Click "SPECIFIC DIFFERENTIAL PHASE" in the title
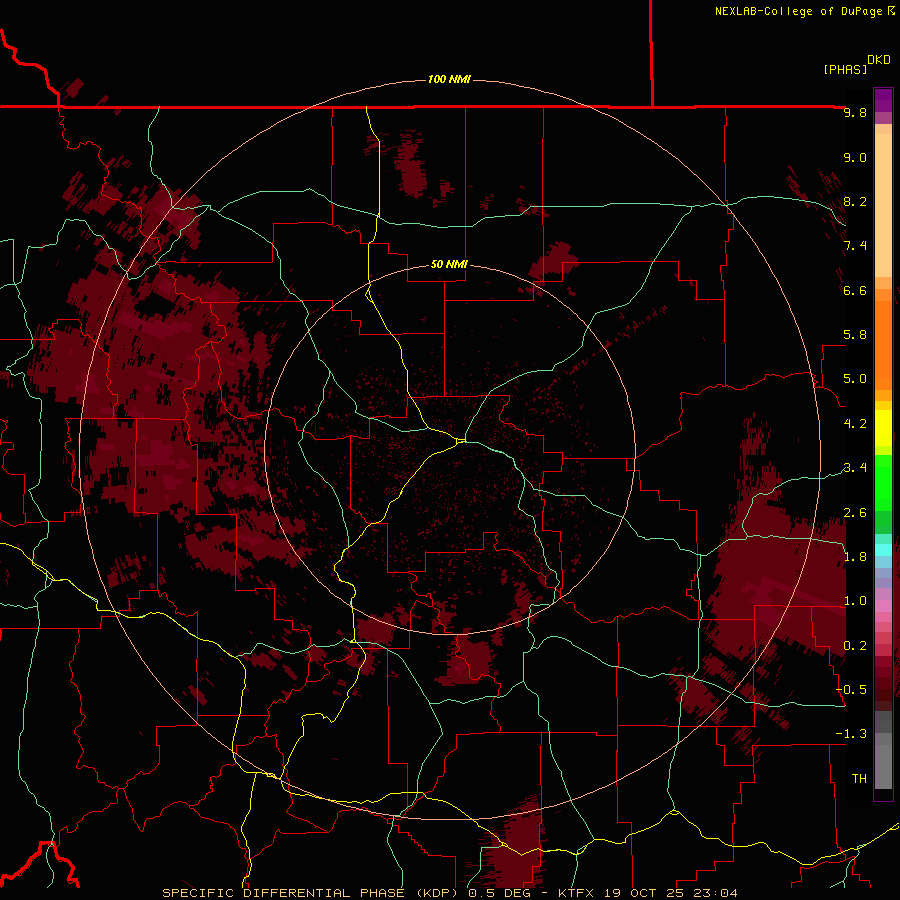 point(282,893)
